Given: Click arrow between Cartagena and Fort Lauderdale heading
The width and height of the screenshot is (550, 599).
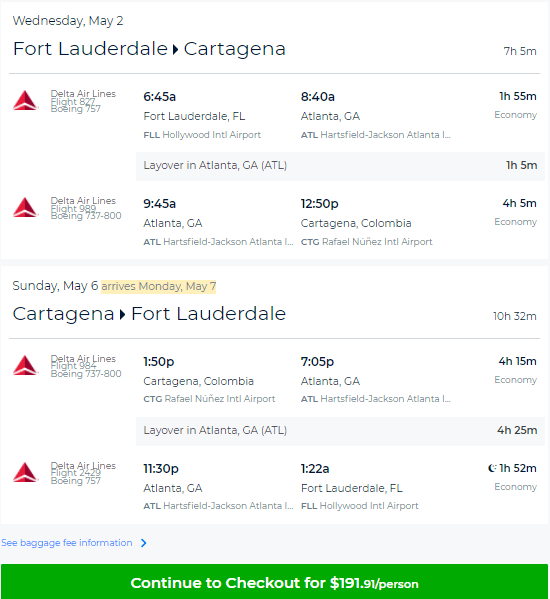Looking at the screenshot, I should [x=122, y=314].
